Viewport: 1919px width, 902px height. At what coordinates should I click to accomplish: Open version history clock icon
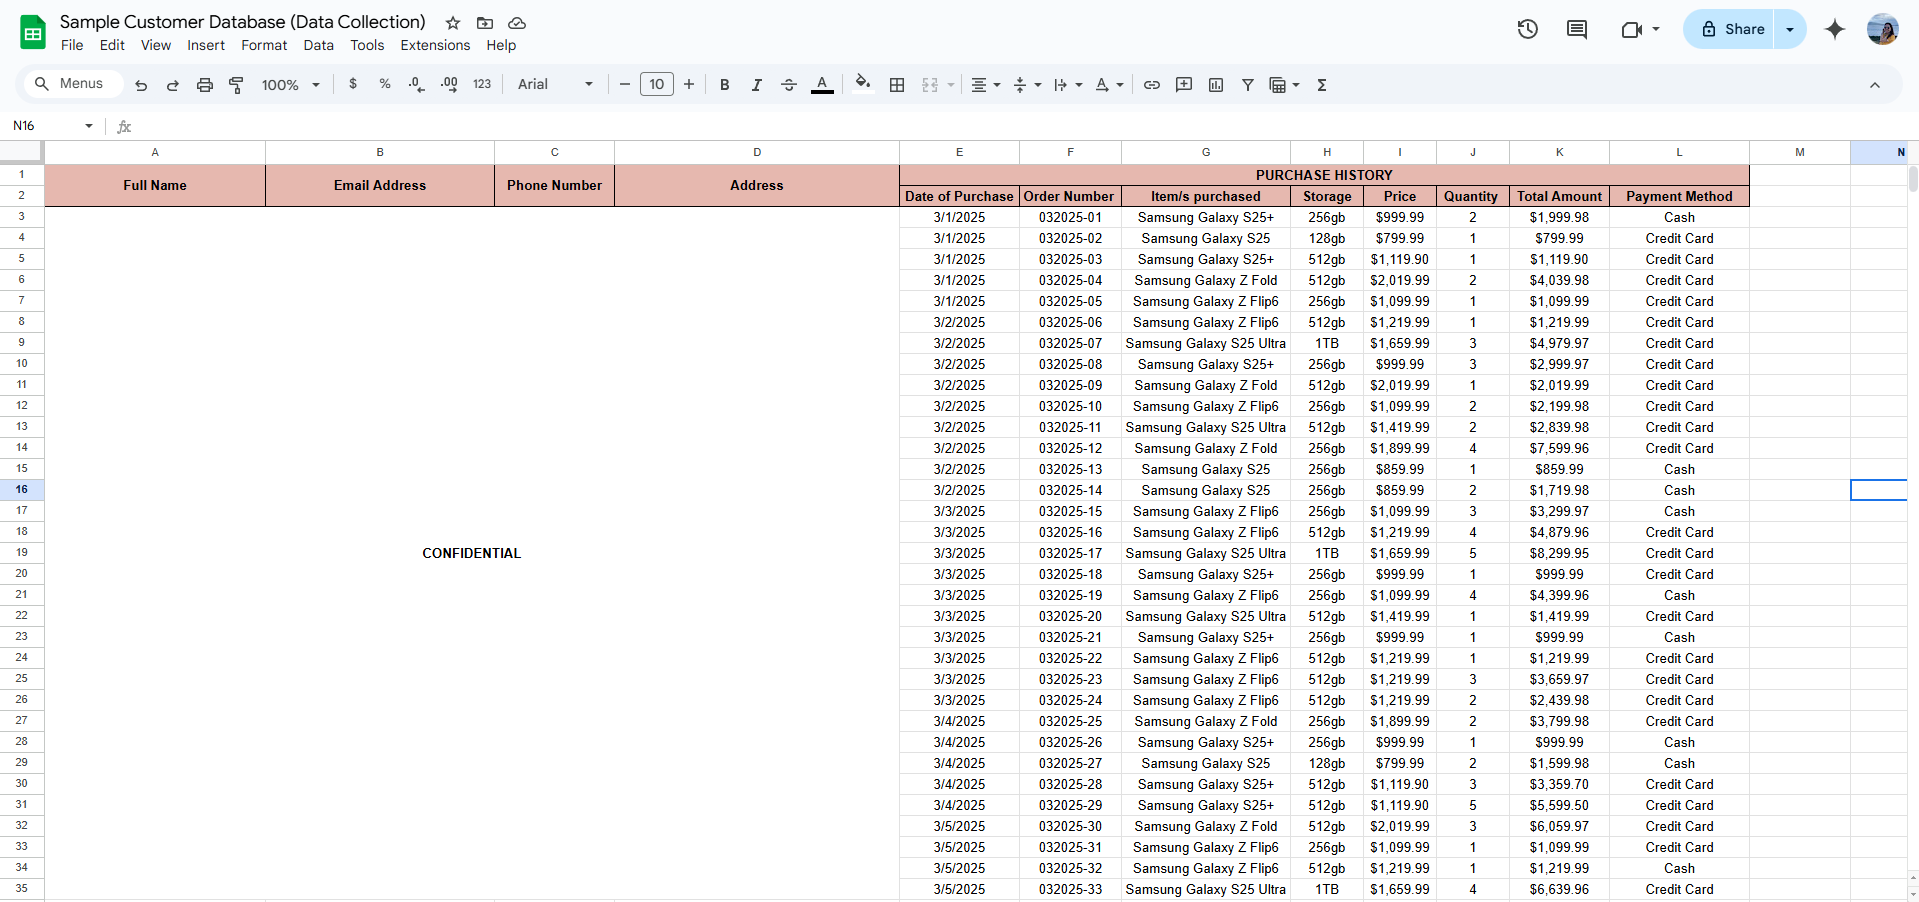click(1527, 29)
